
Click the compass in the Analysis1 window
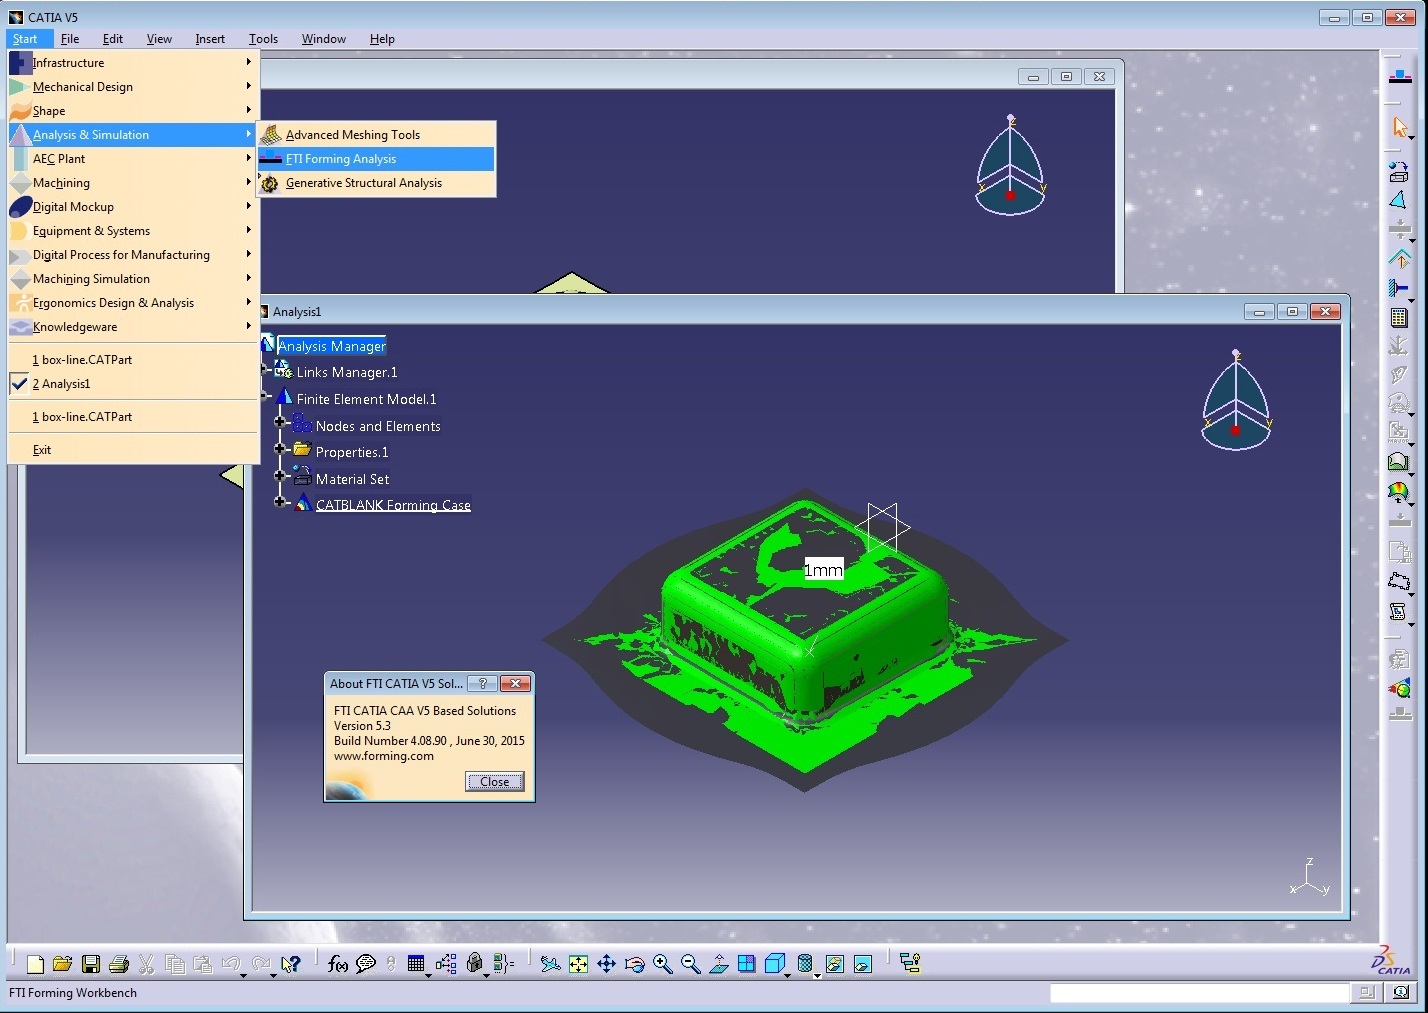(1236, 401)
